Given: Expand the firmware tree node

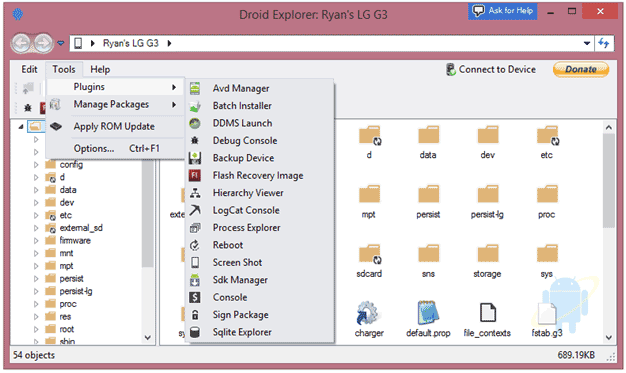Looking at the screenshot, I should [x=36, y=241].
